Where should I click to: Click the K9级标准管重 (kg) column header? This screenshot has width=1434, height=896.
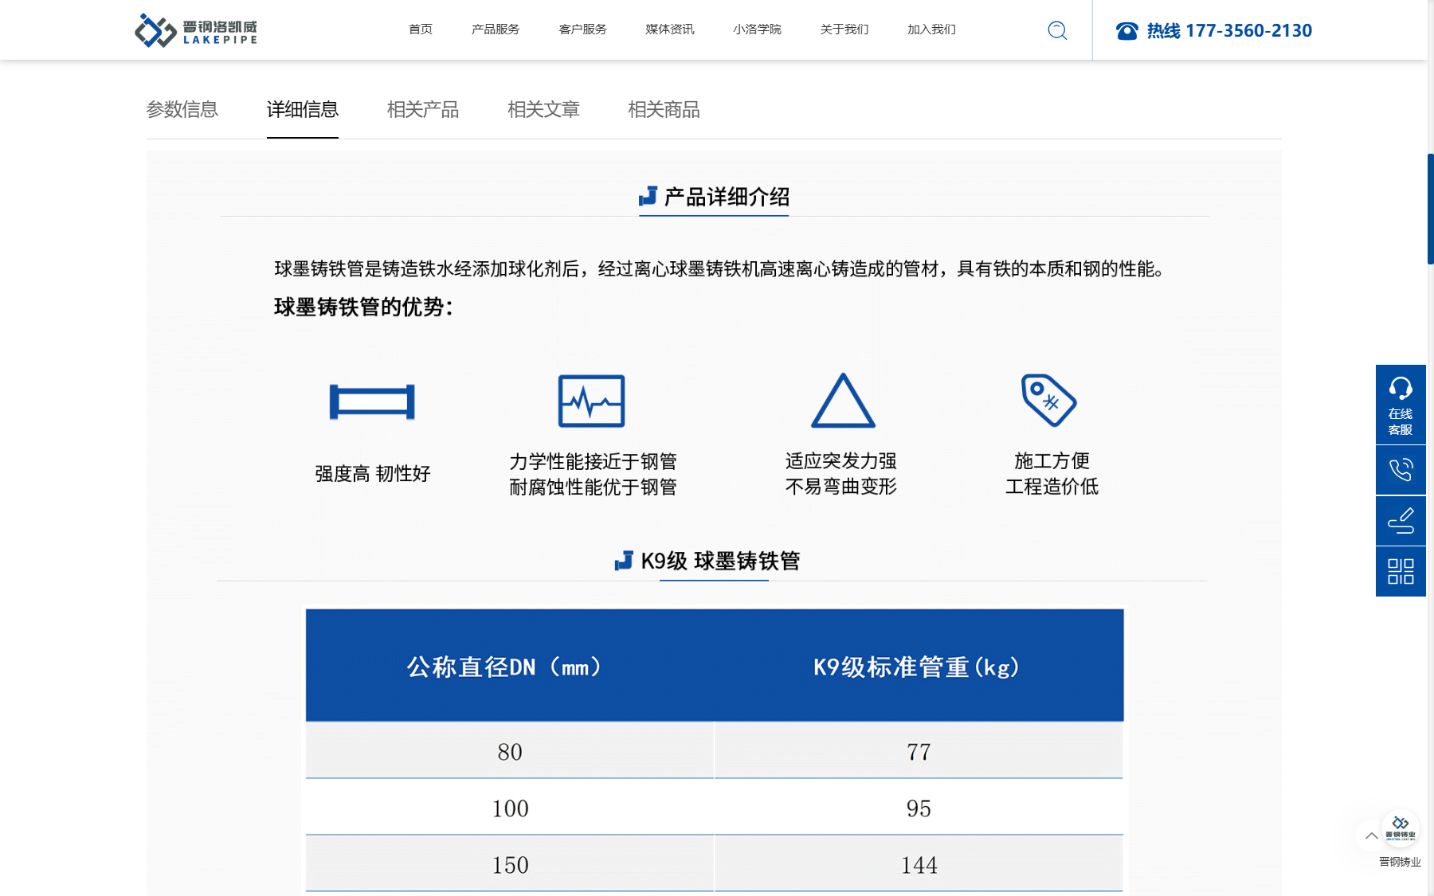[919, 666]
